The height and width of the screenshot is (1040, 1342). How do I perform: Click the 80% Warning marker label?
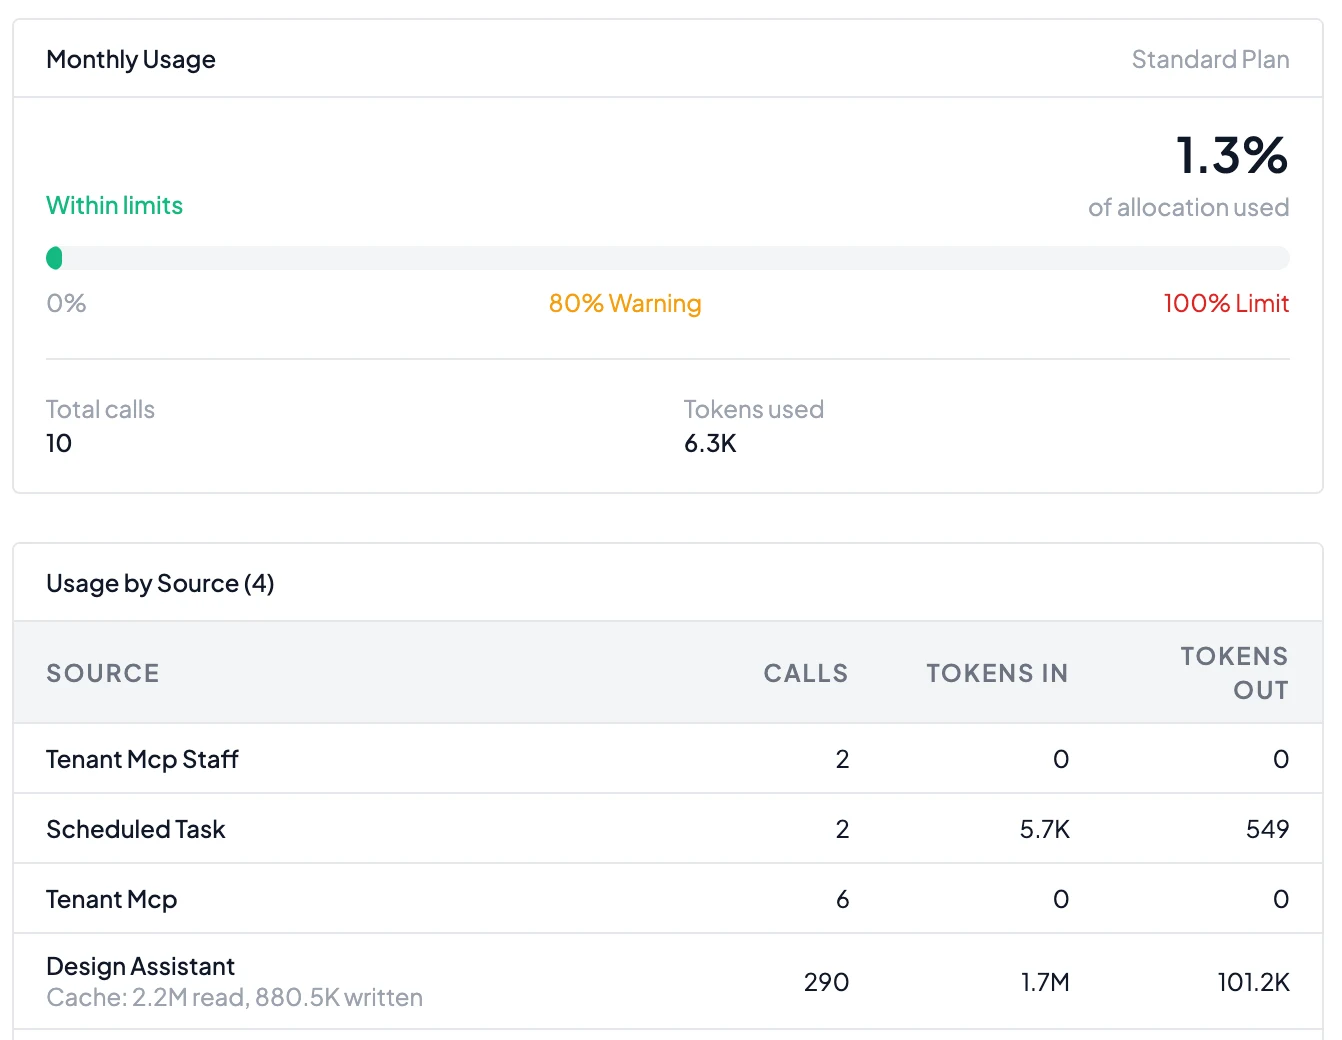click(625, 303)
